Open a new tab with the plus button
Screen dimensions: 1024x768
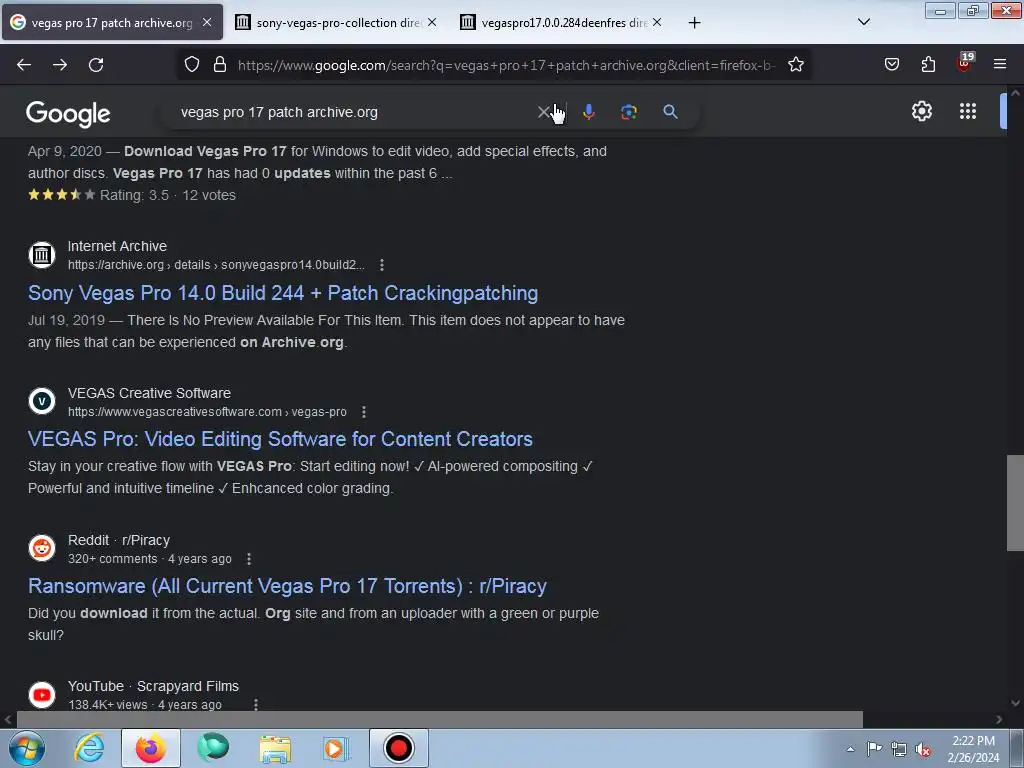click(x=694, y=23)
